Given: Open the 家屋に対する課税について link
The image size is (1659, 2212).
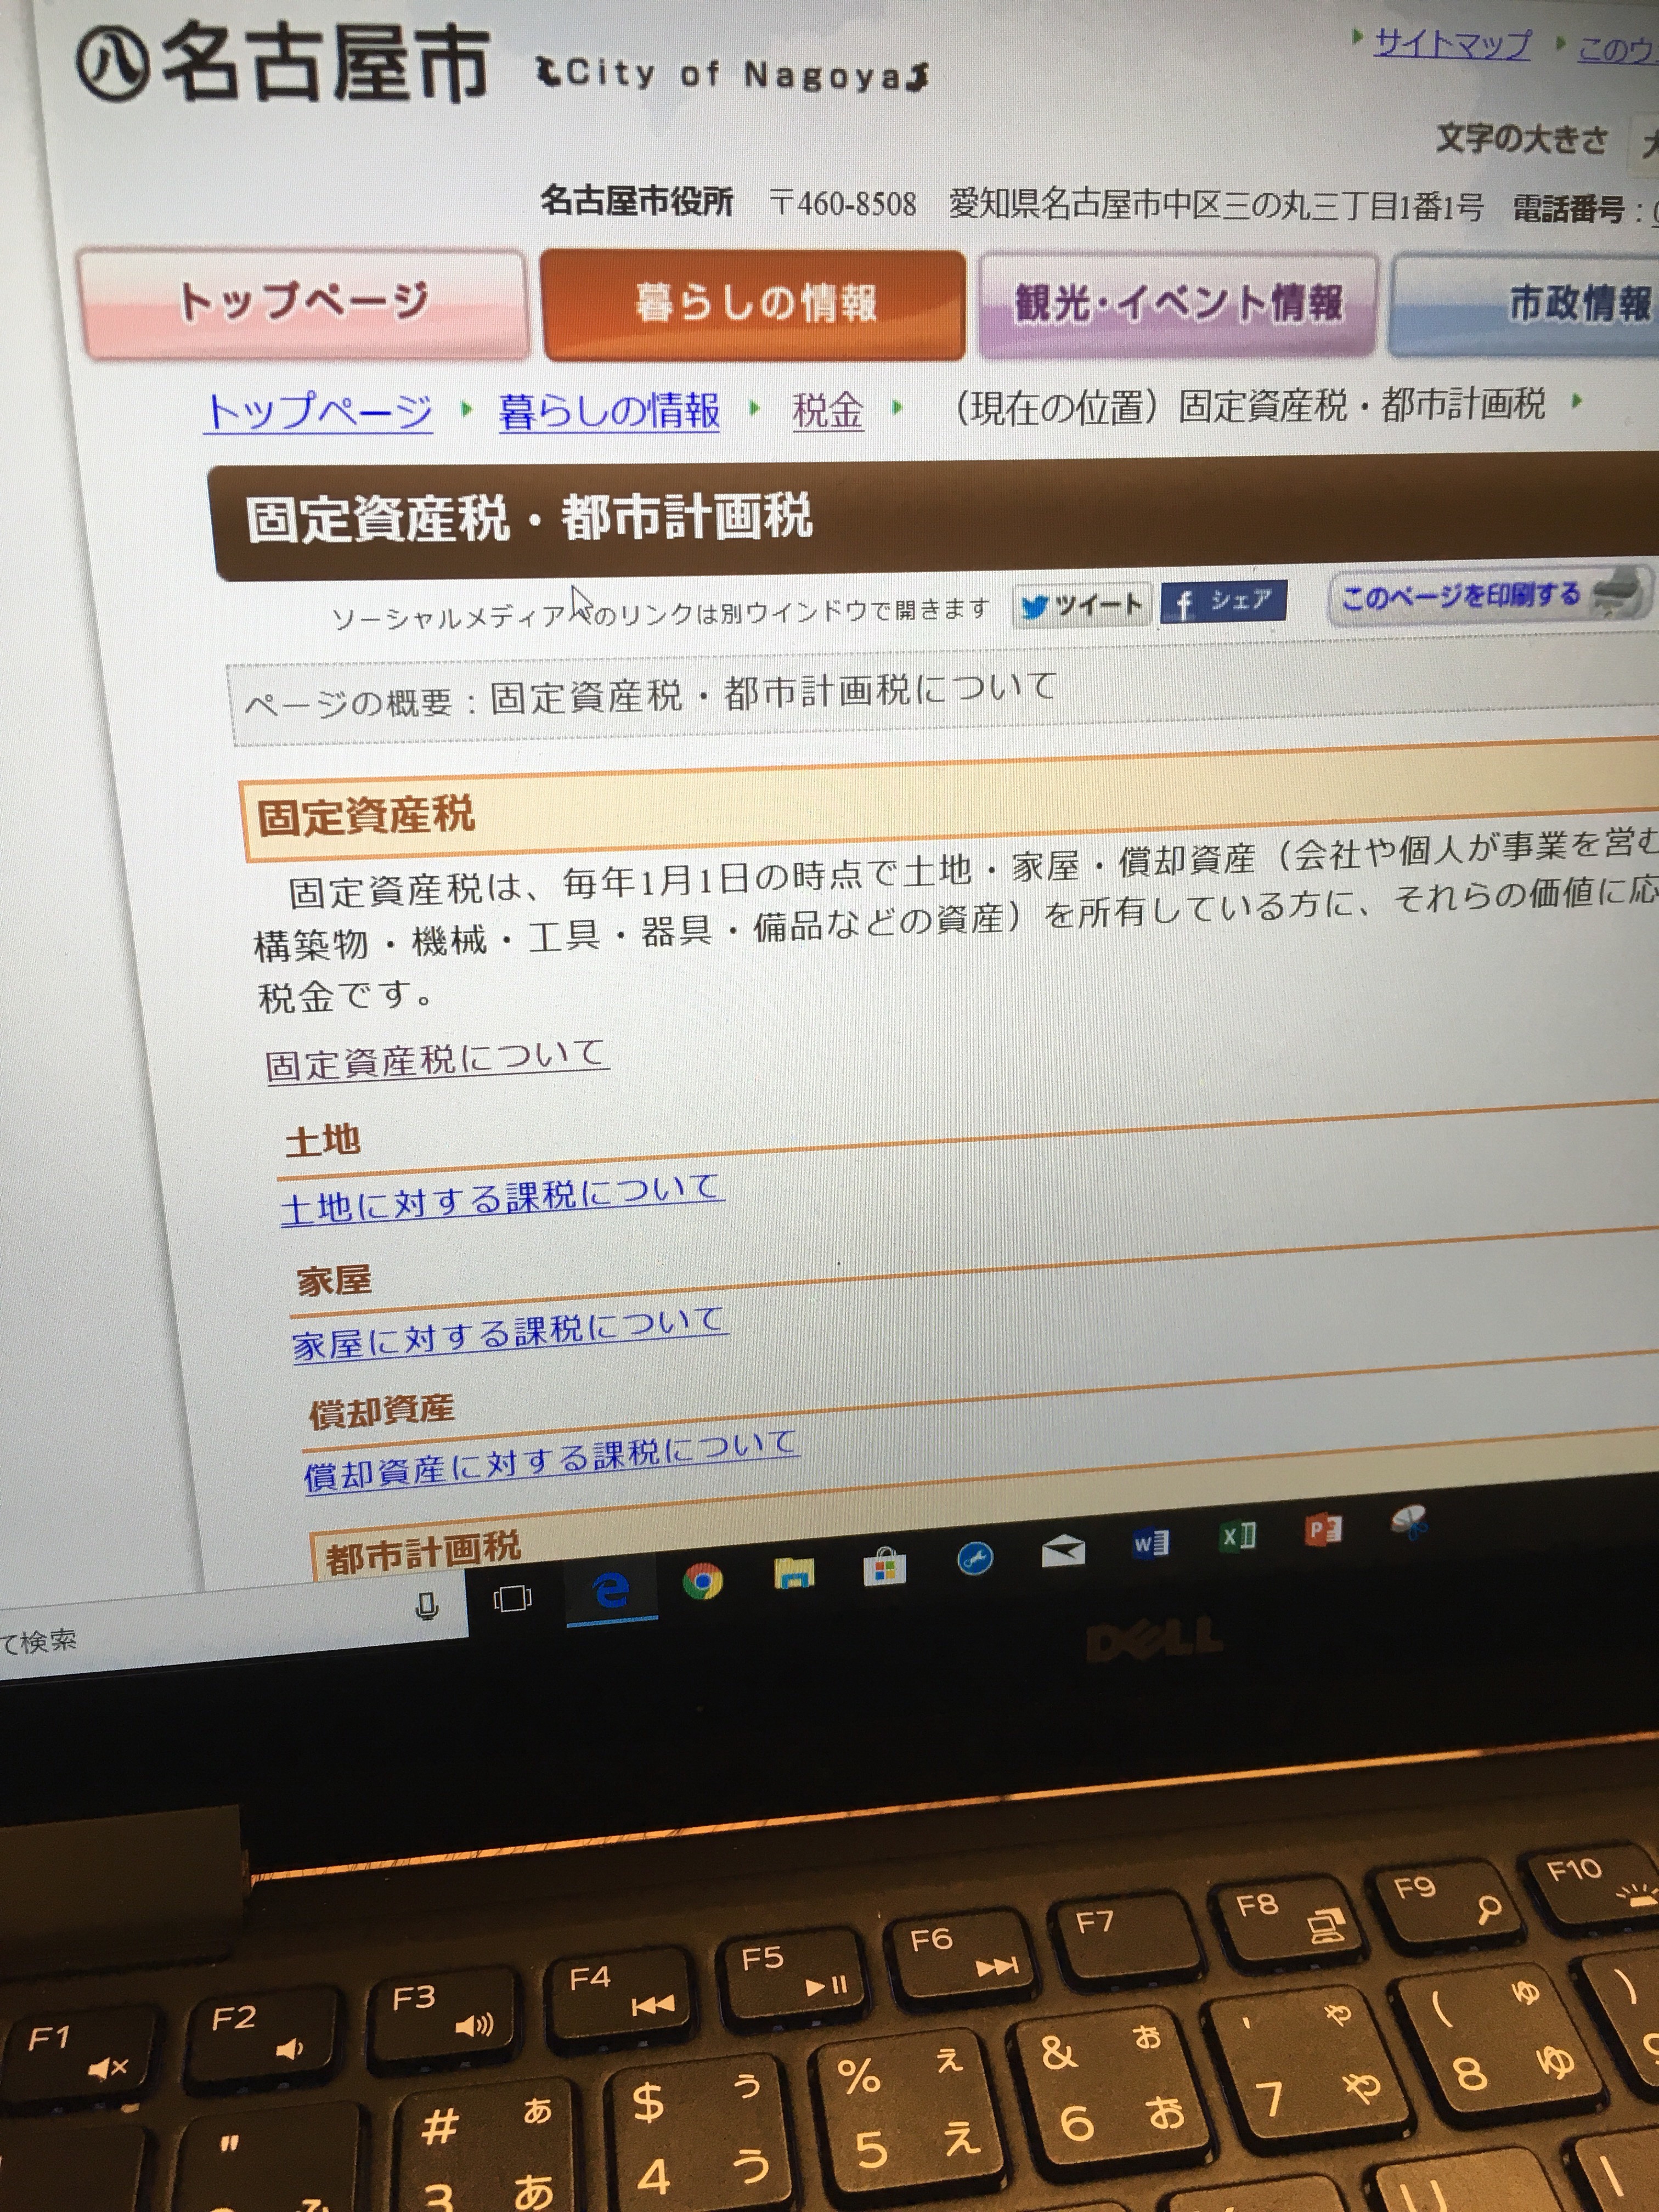Looking at the screenshot, I should pos(509,1333).
